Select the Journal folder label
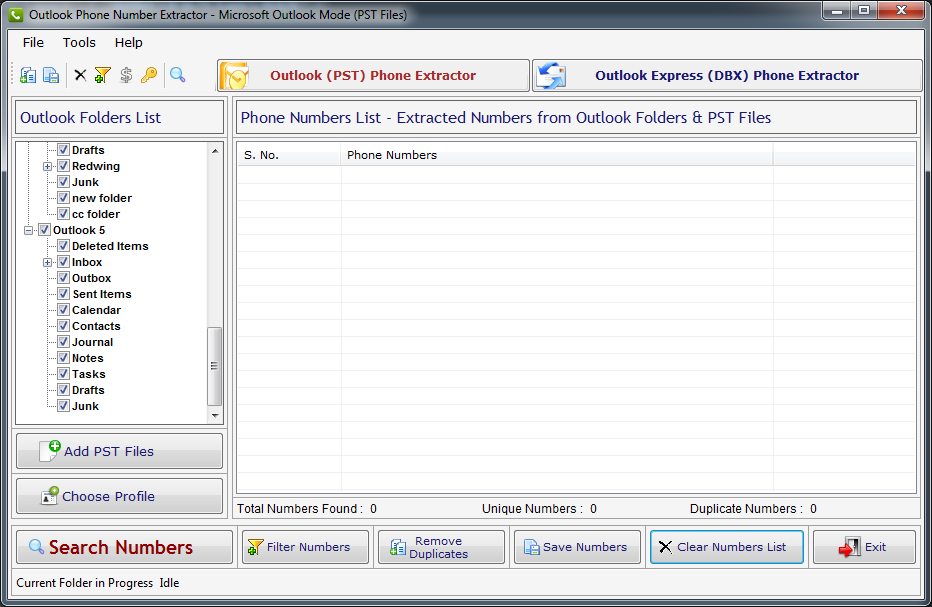This screenshot has height=607, width=932. coord(92,342)
